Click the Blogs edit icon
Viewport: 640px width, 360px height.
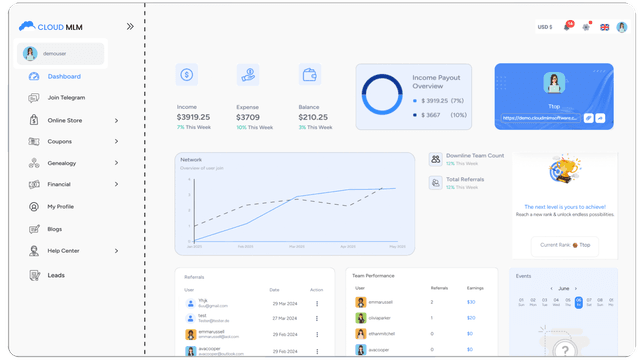(x=34, y=229)
